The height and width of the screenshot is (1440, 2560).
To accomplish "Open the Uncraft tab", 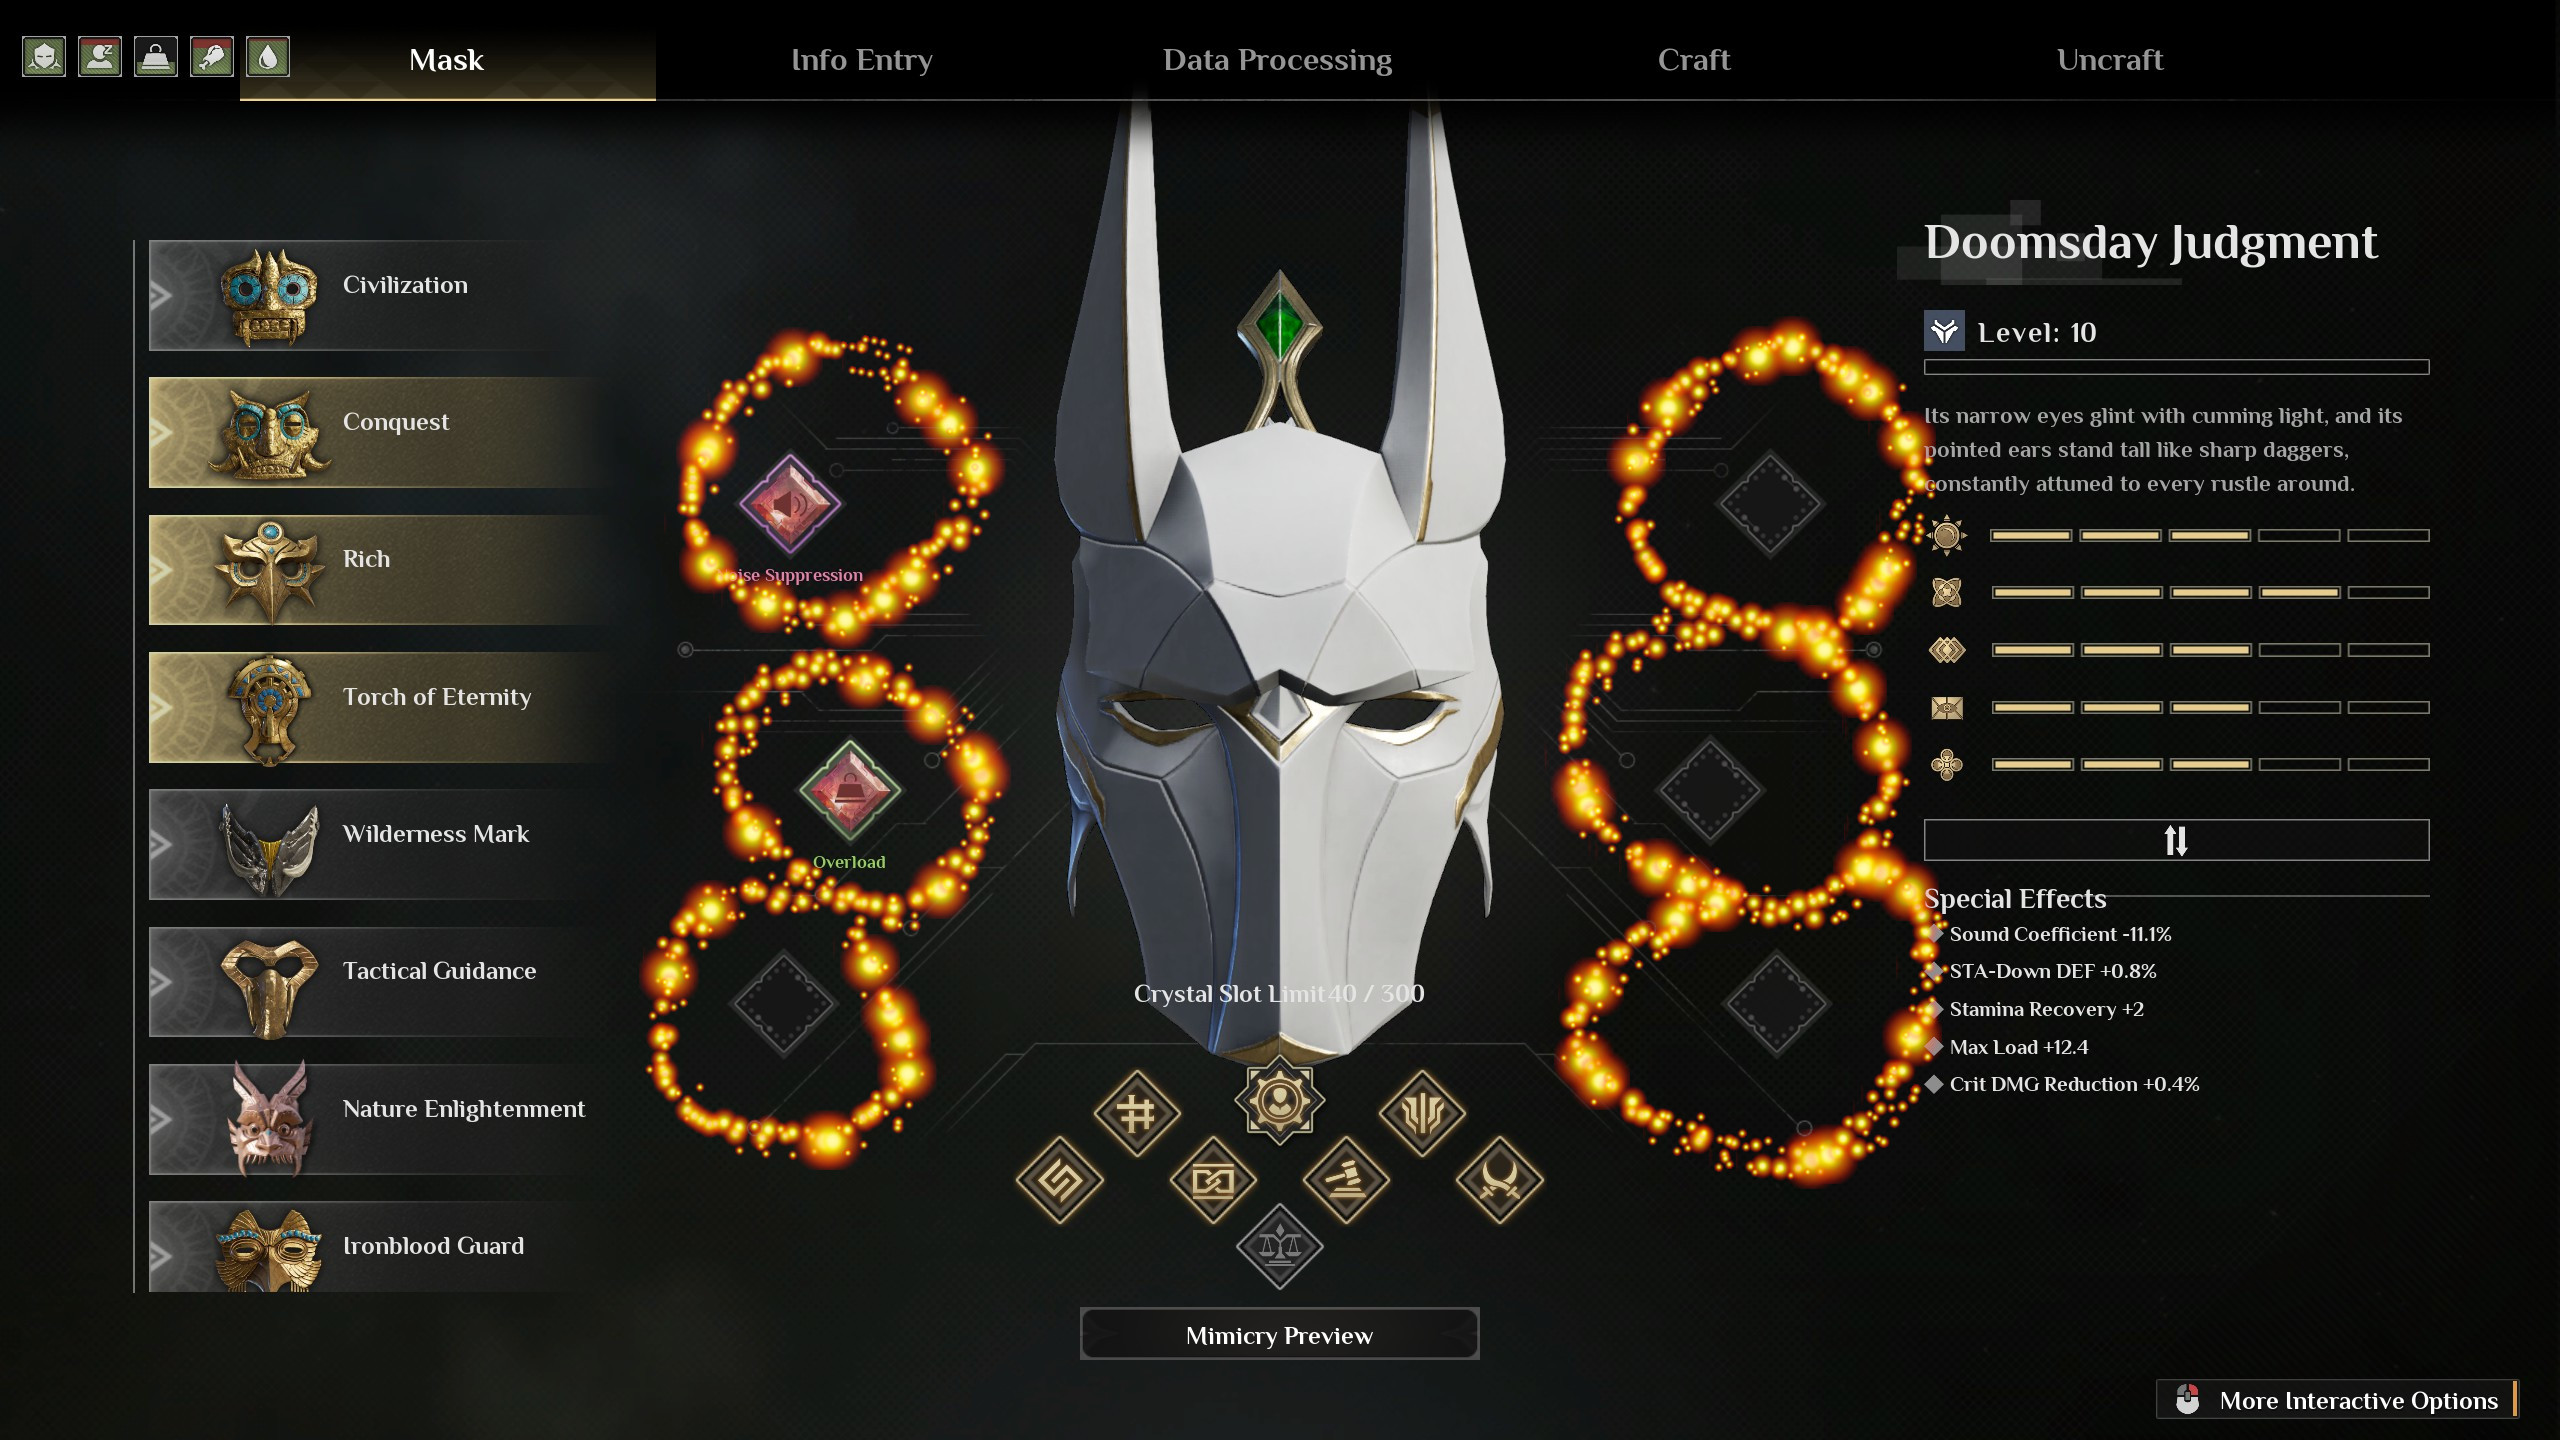I will (x=2109, y=60).
